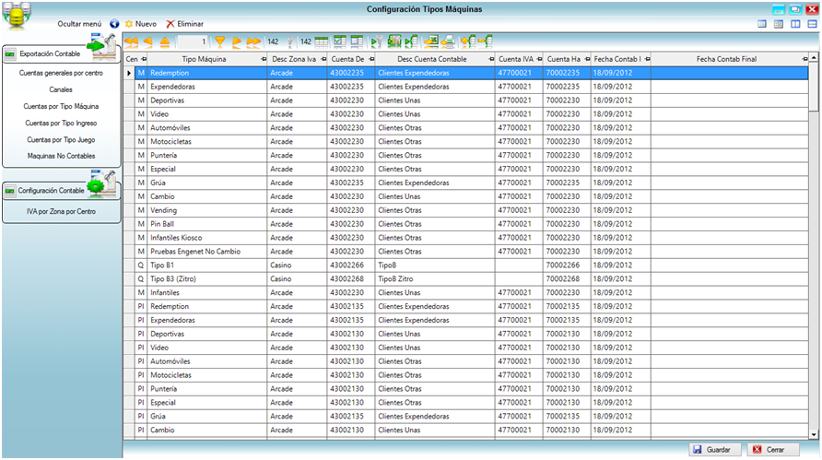Toggle pin on Cuenta IVA column
The width and height of the screenshot is (822, 460).
click(538, 59)
